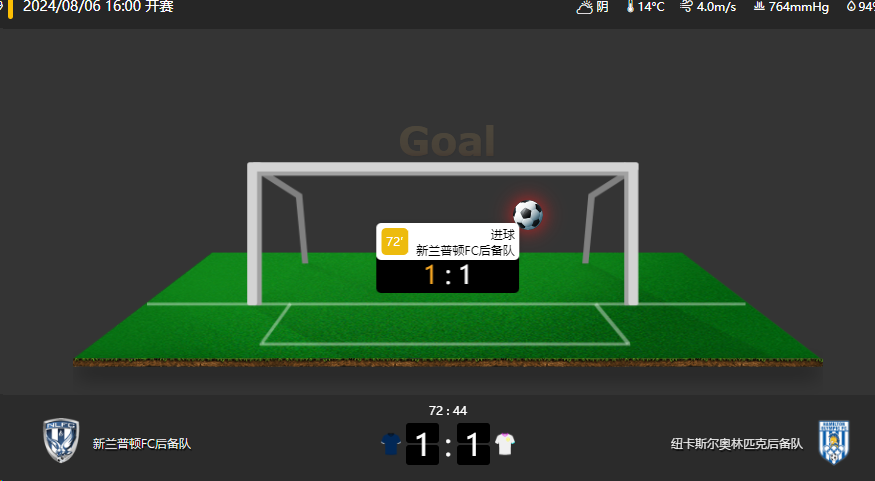
Task: Click the humidity droplet icon
Action: click(x=851, y=7)
